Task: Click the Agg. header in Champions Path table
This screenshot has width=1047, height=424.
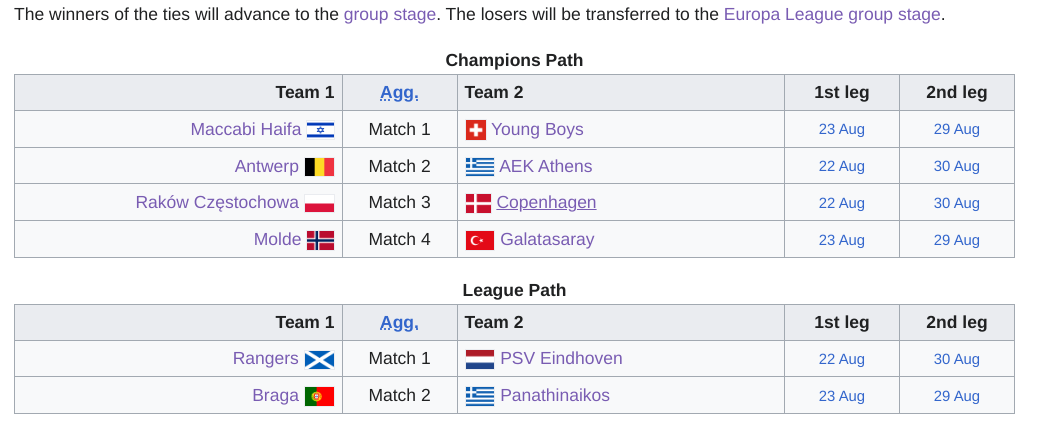Action: pos(399,92)
